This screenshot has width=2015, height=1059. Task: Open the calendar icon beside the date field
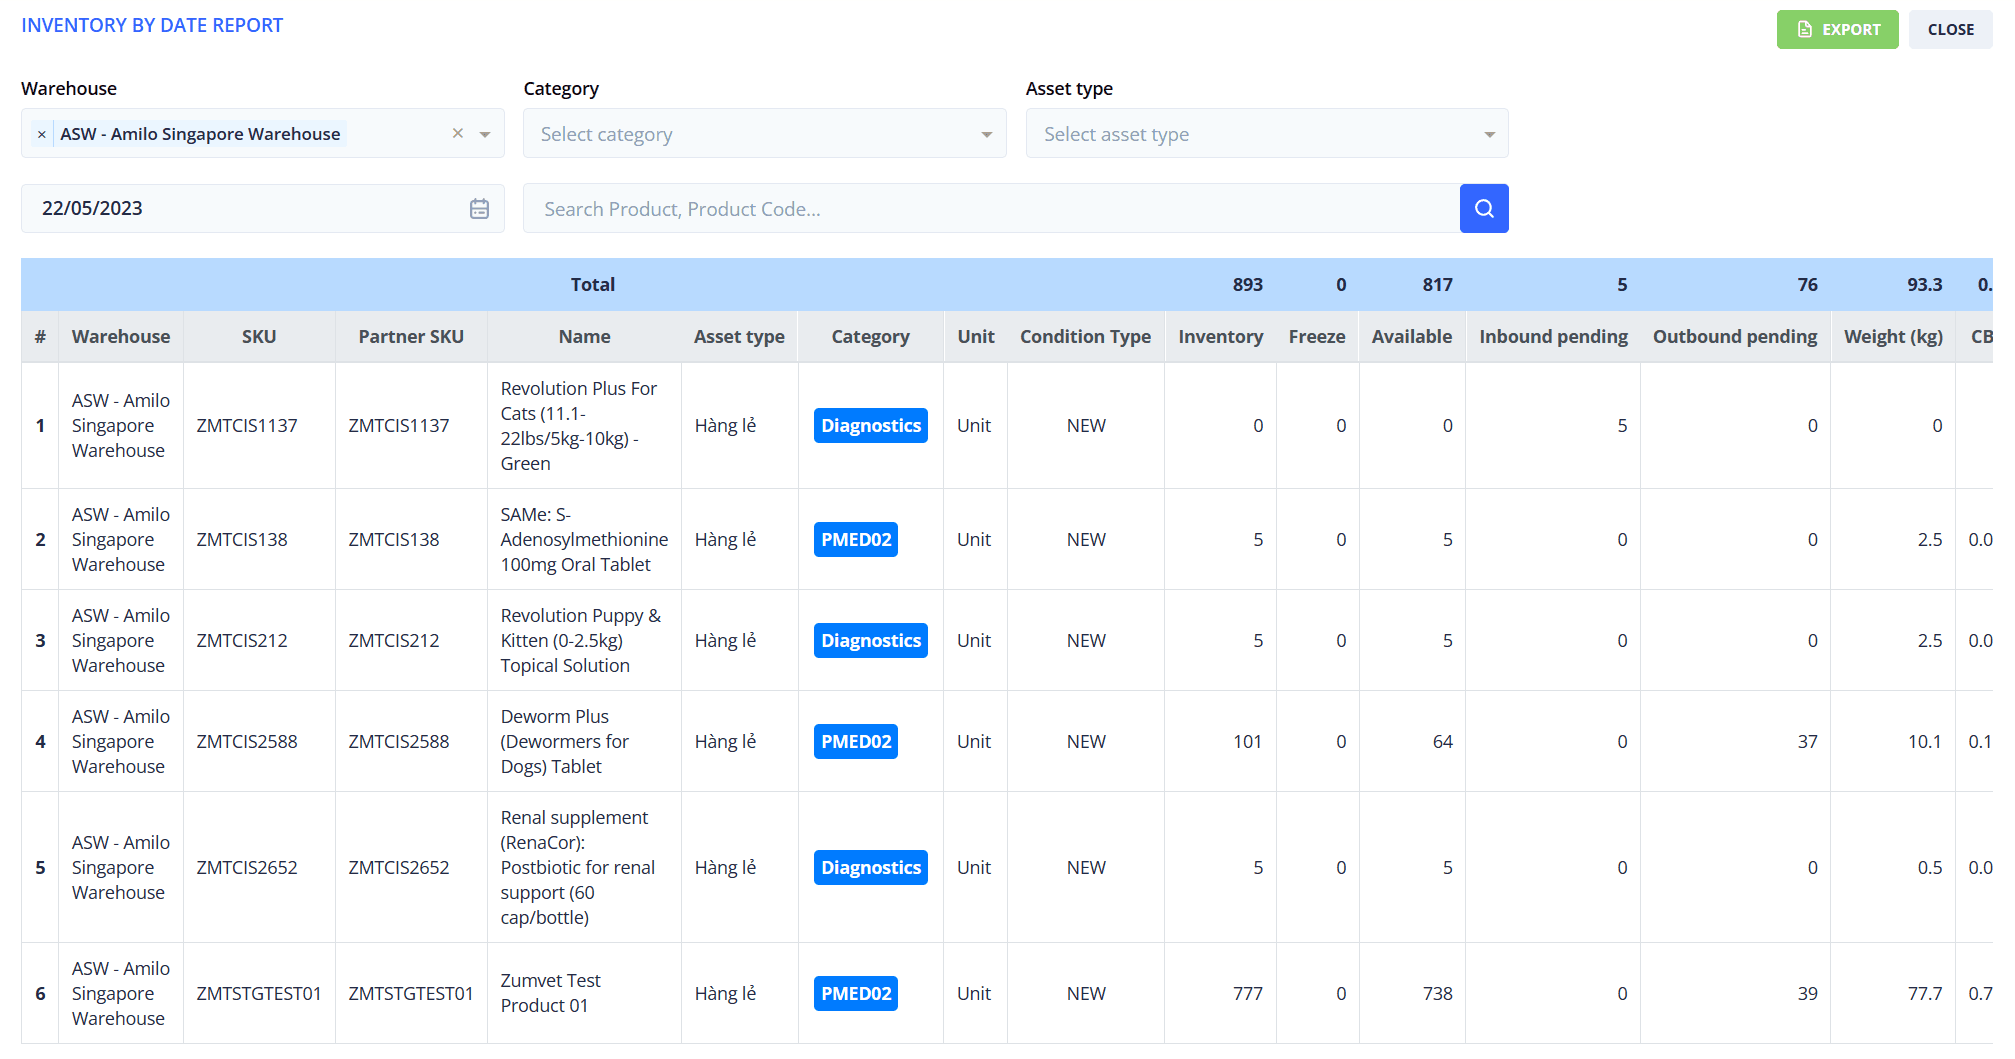pyautogui.click(x=479, y=208)
